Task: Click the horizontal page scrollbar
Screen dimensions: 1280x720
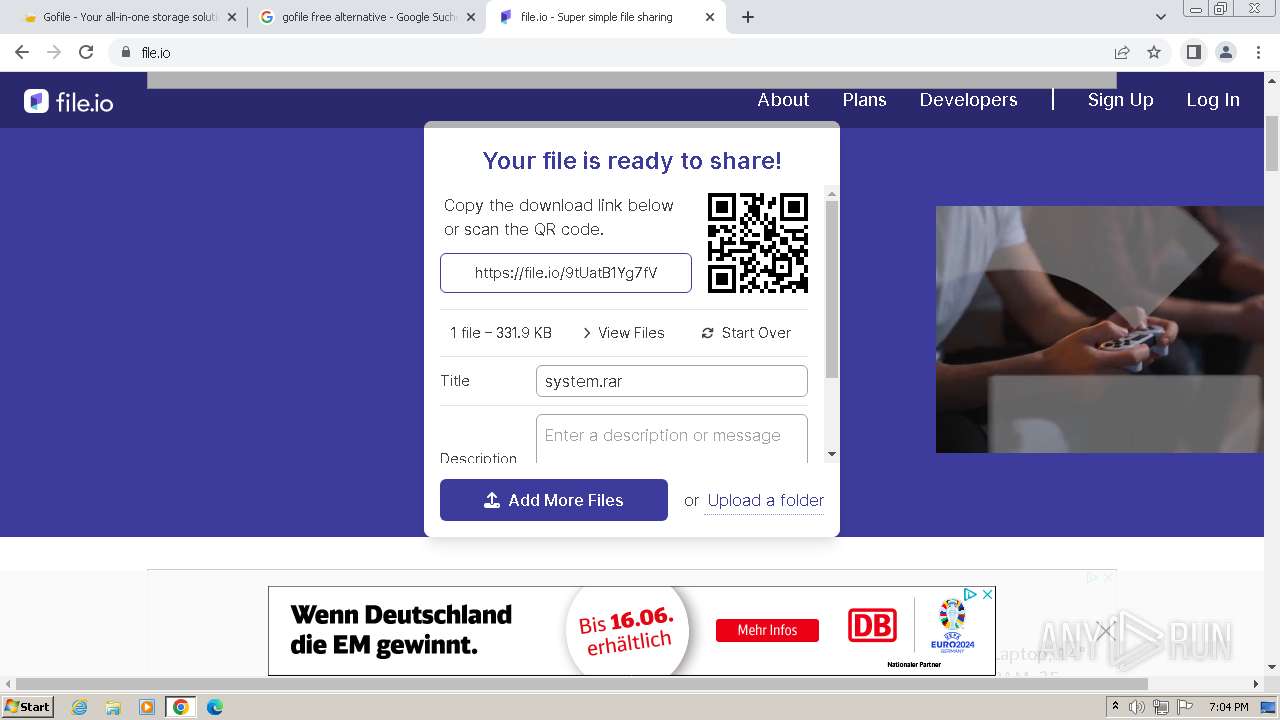Action: click(x=580, y=684)
